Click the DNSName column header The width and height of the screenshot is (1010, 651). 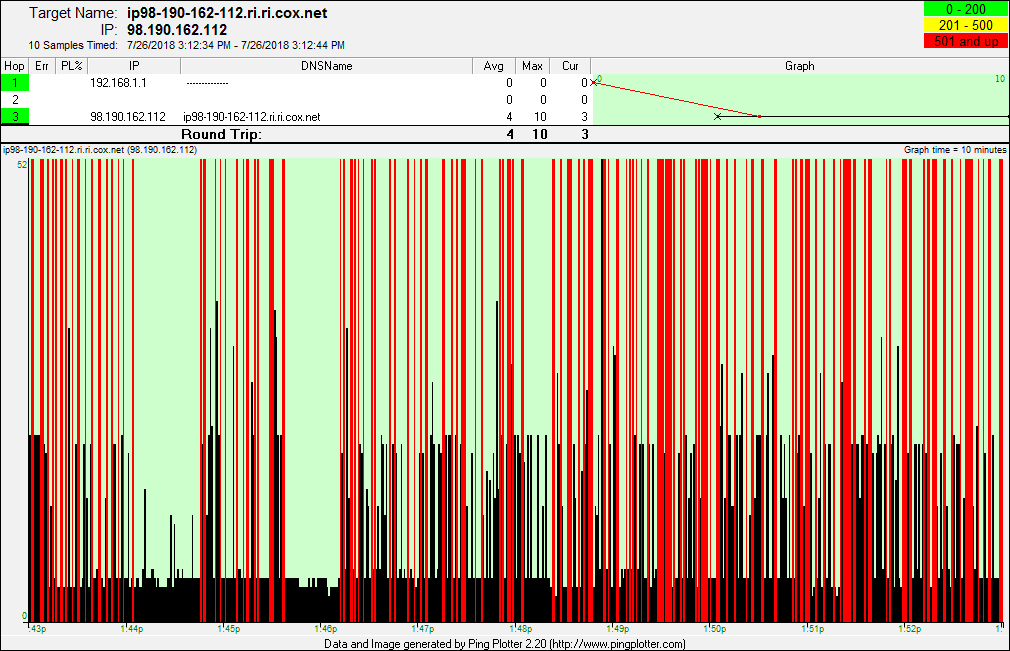coord(326,66)
